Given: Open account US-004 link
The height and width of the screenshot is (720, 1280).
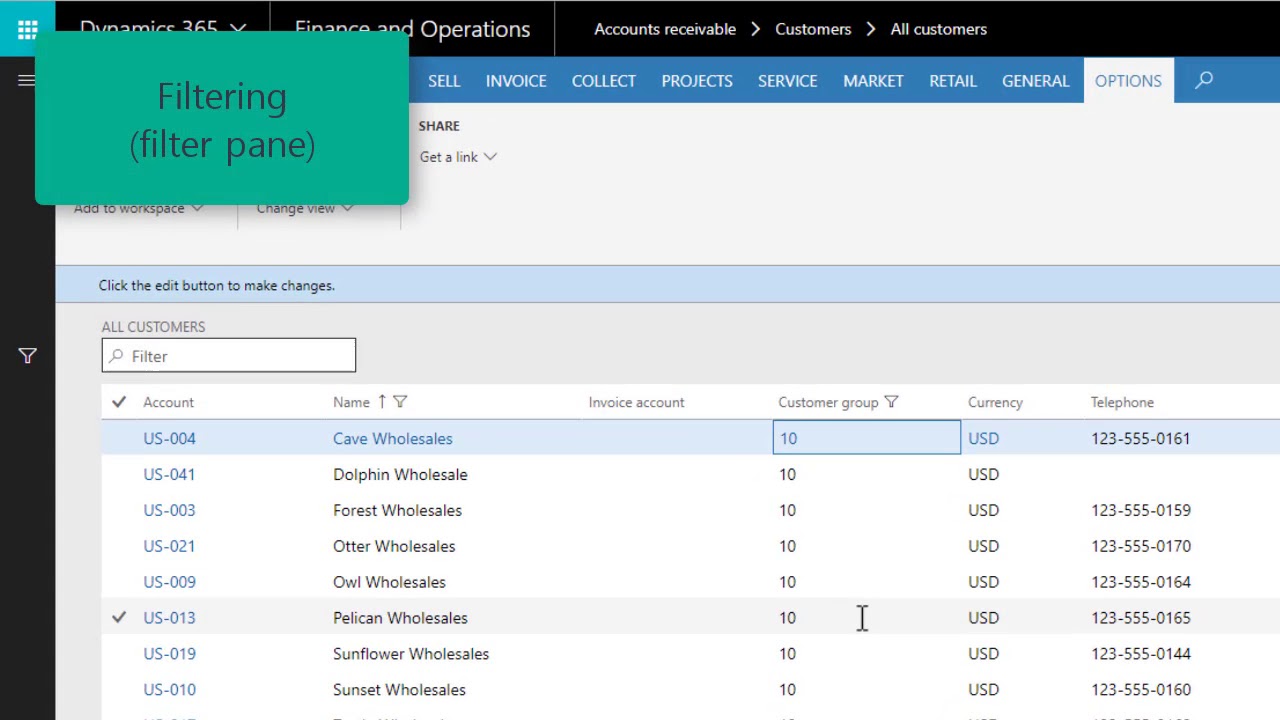Looking at the screenshot, I should click(169, 438).
